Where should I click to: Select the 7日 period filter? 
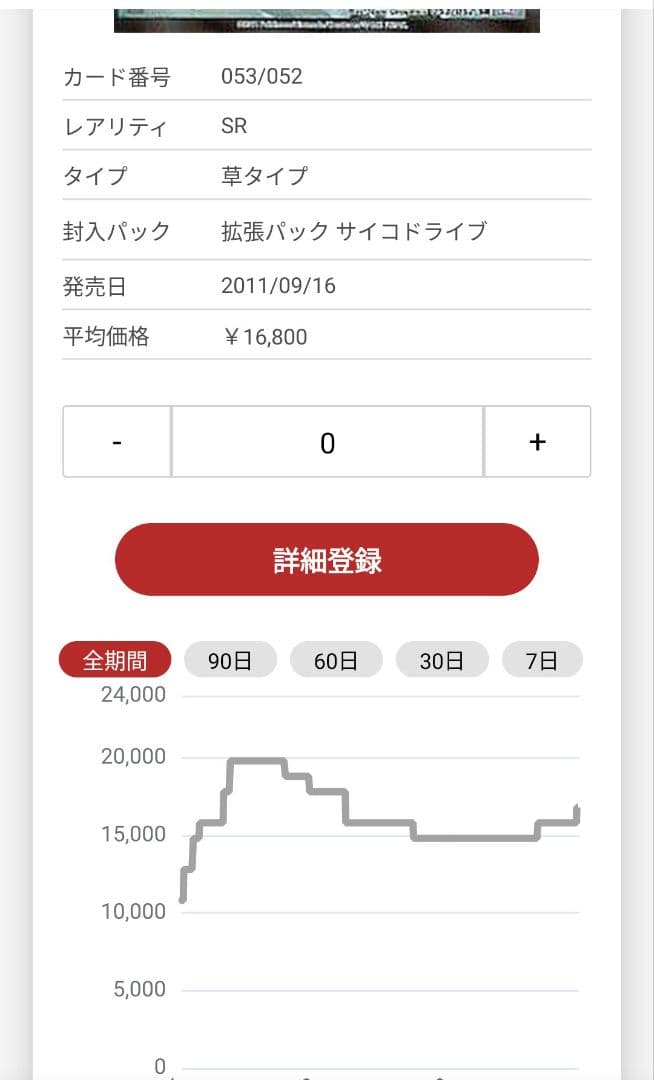pyautogui.click(x=542, y=659)
